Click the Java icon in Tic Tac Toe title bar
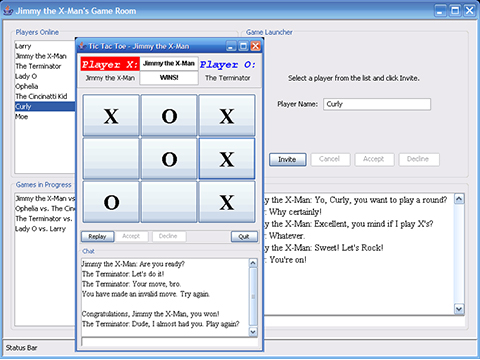This screenshot has width=480, height=360. click(x=82, y=46)
